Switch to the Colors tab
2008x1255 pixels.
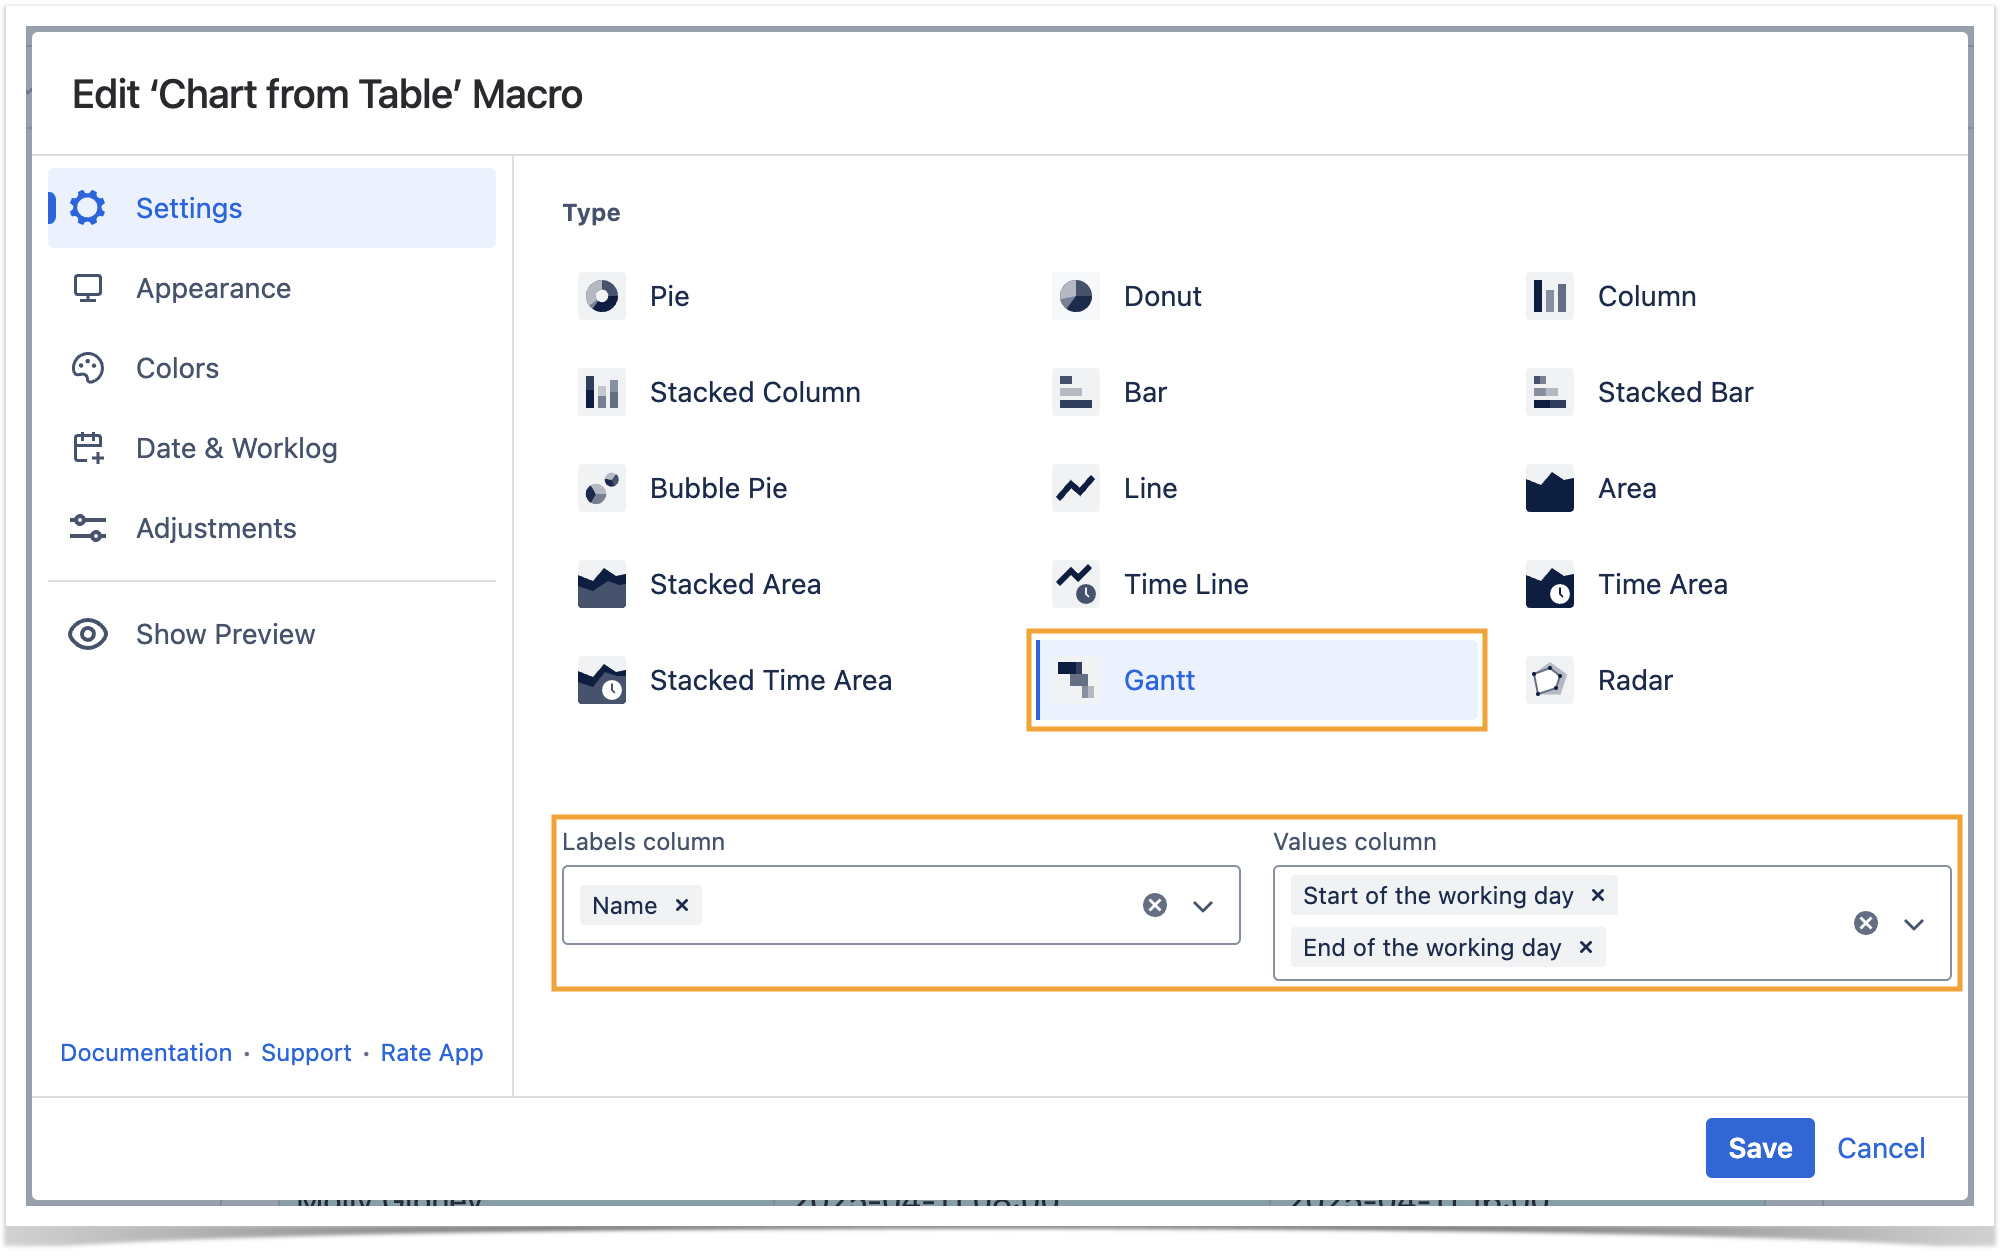(177, 368)
